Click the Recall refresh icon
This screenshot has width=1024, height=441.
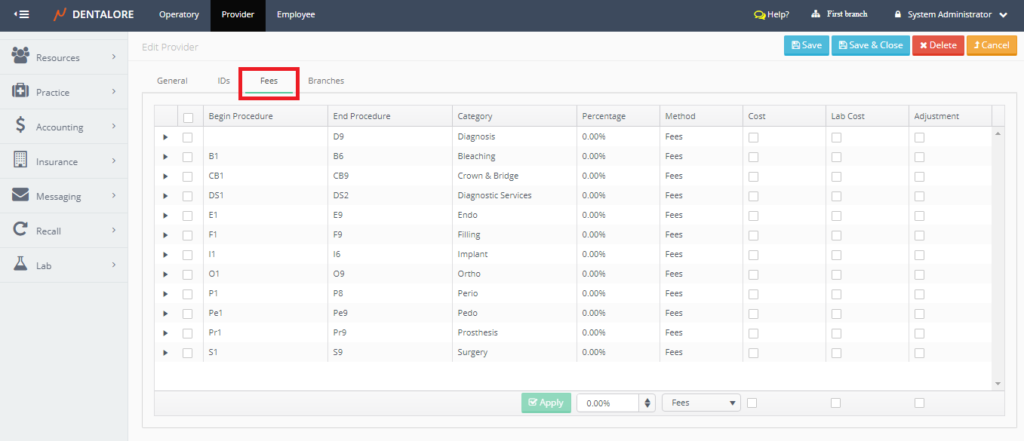click(20, 230)
